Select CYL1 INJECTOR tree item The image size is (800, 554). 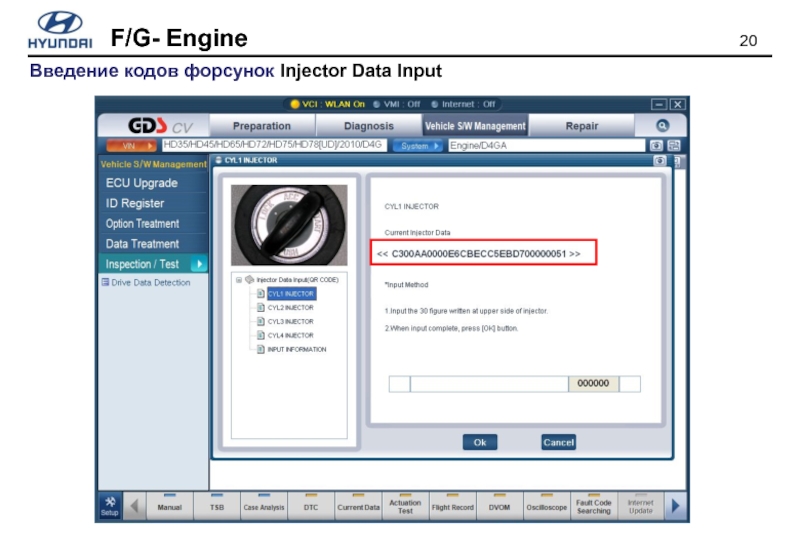coord(291,294)
